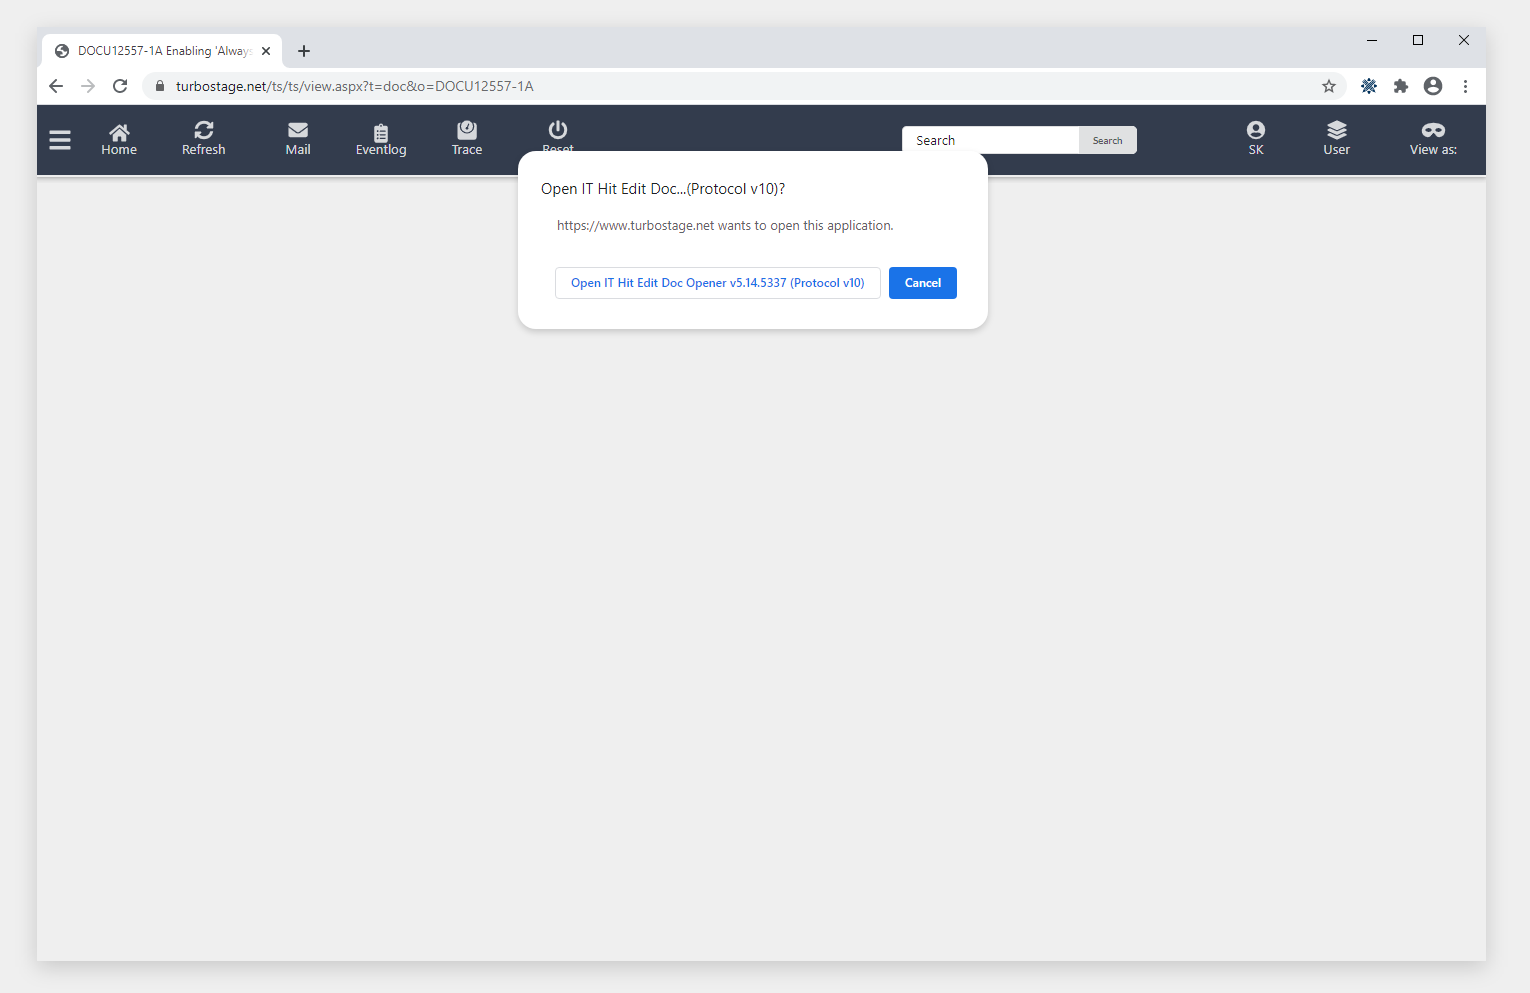The image size is (1530, 993).
Task: View site info via the lock icon
Action: coord(159,86)
